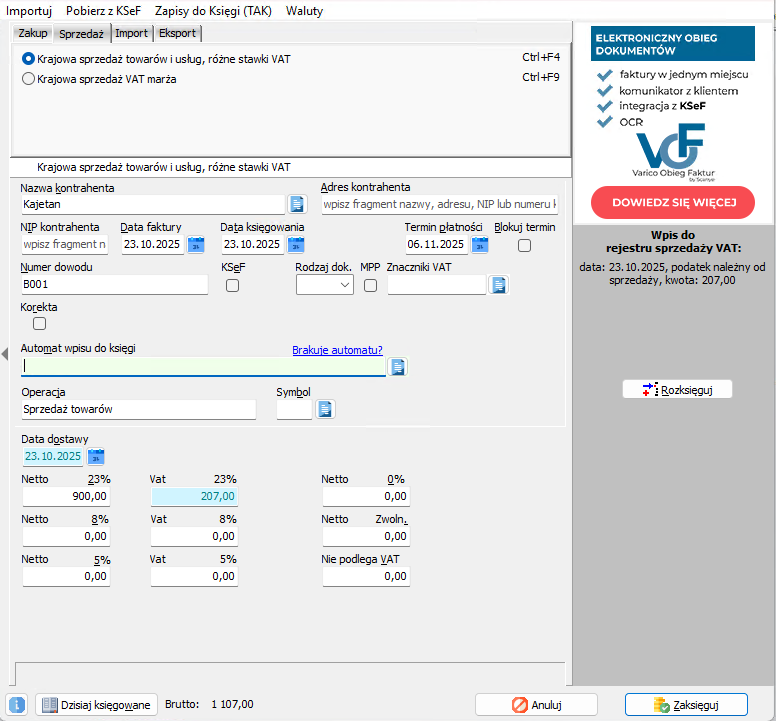Click the Netto 23% amount field
776x721 pixels.
pyautogui.click(x=66, y=496)
